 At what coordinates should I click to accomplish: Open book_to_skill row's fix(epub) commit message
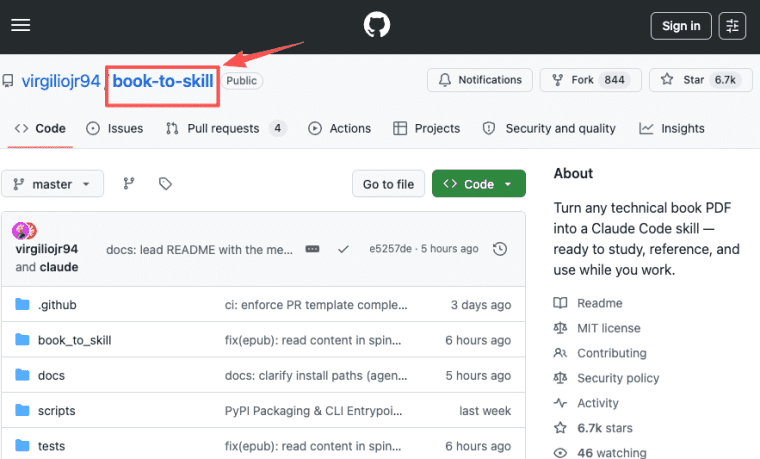pyautogui.click(x=313, y=340)
